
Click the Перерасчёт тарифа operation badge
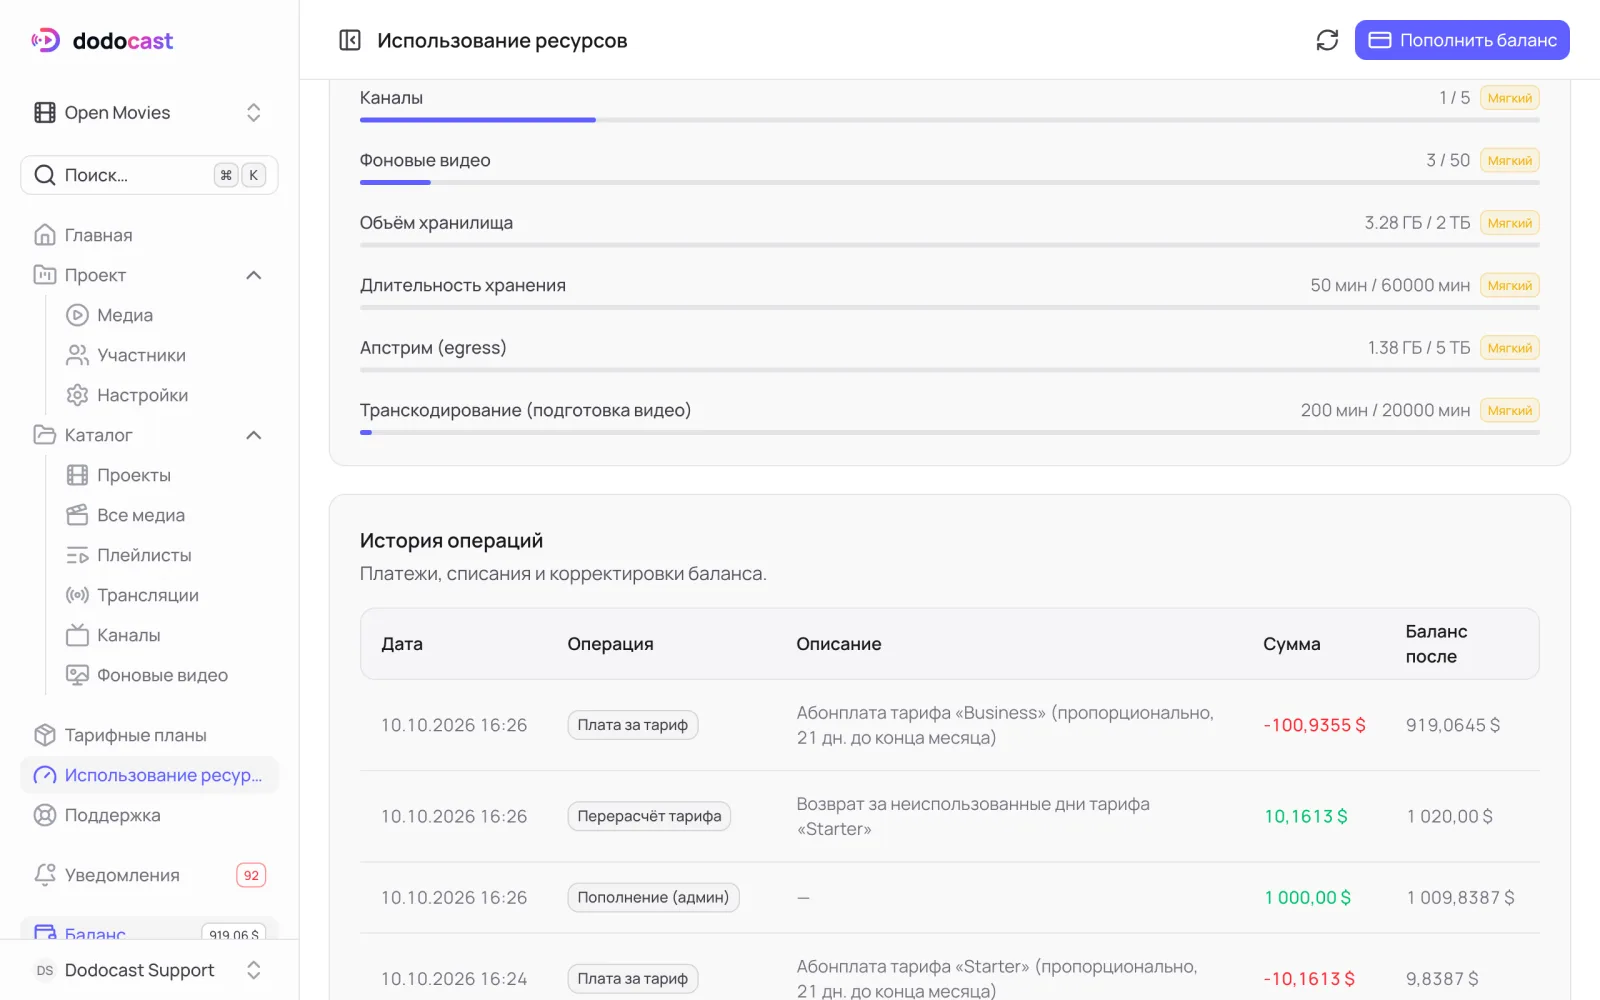pyautogui.click(x=649, y=816)
